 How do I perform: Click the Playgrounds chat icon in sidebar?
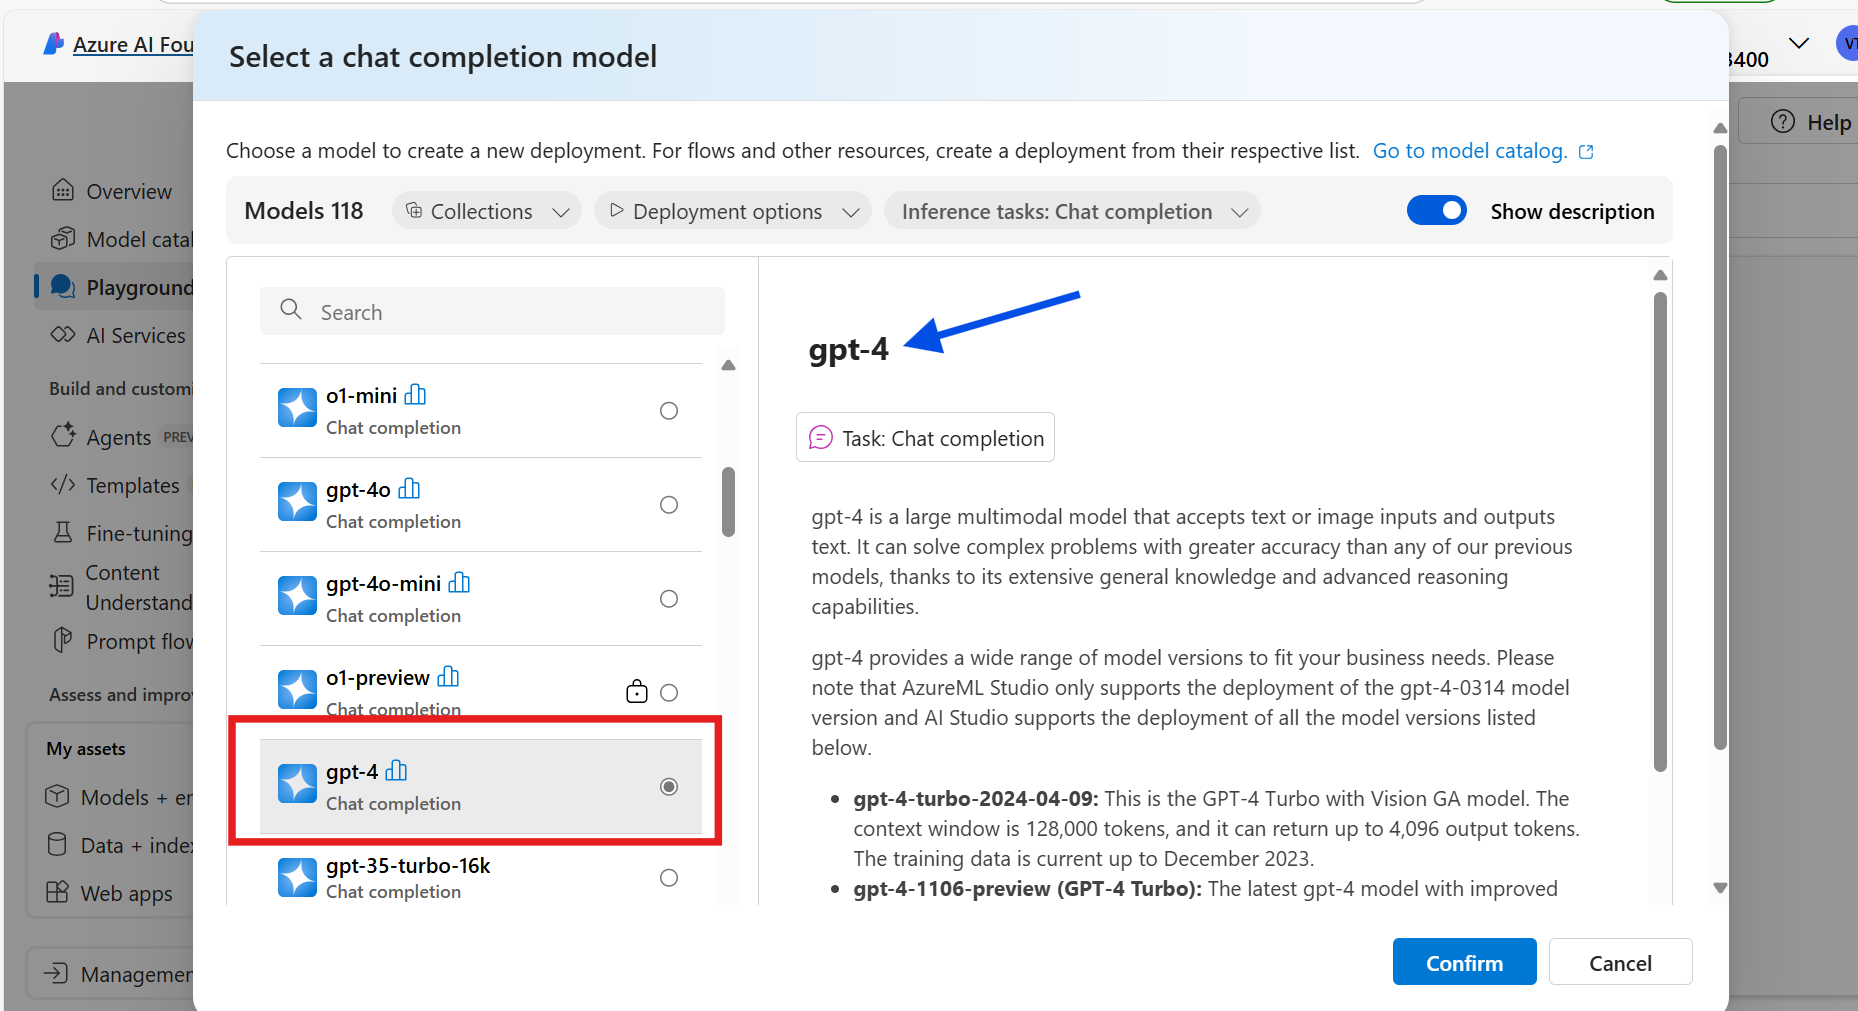point(63,287)
